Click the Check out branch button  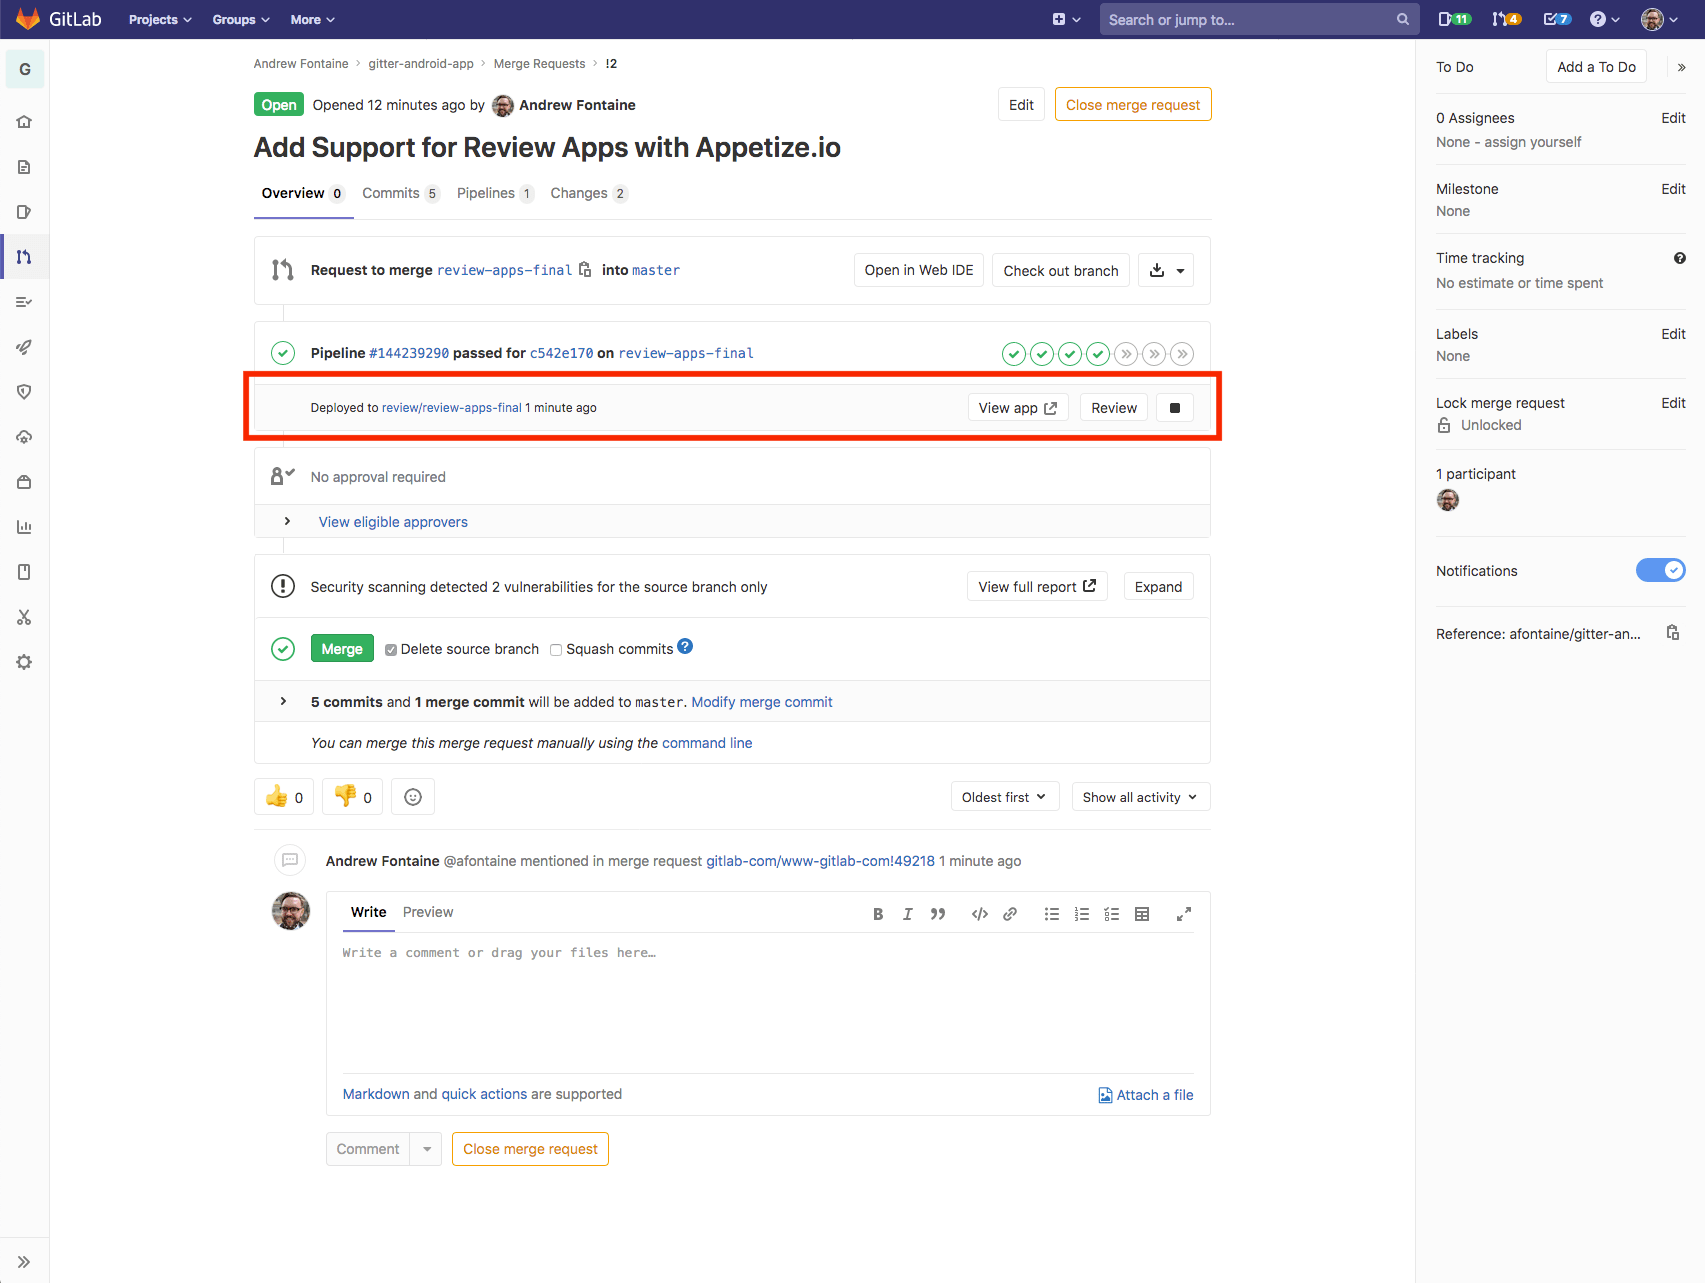1060,270
